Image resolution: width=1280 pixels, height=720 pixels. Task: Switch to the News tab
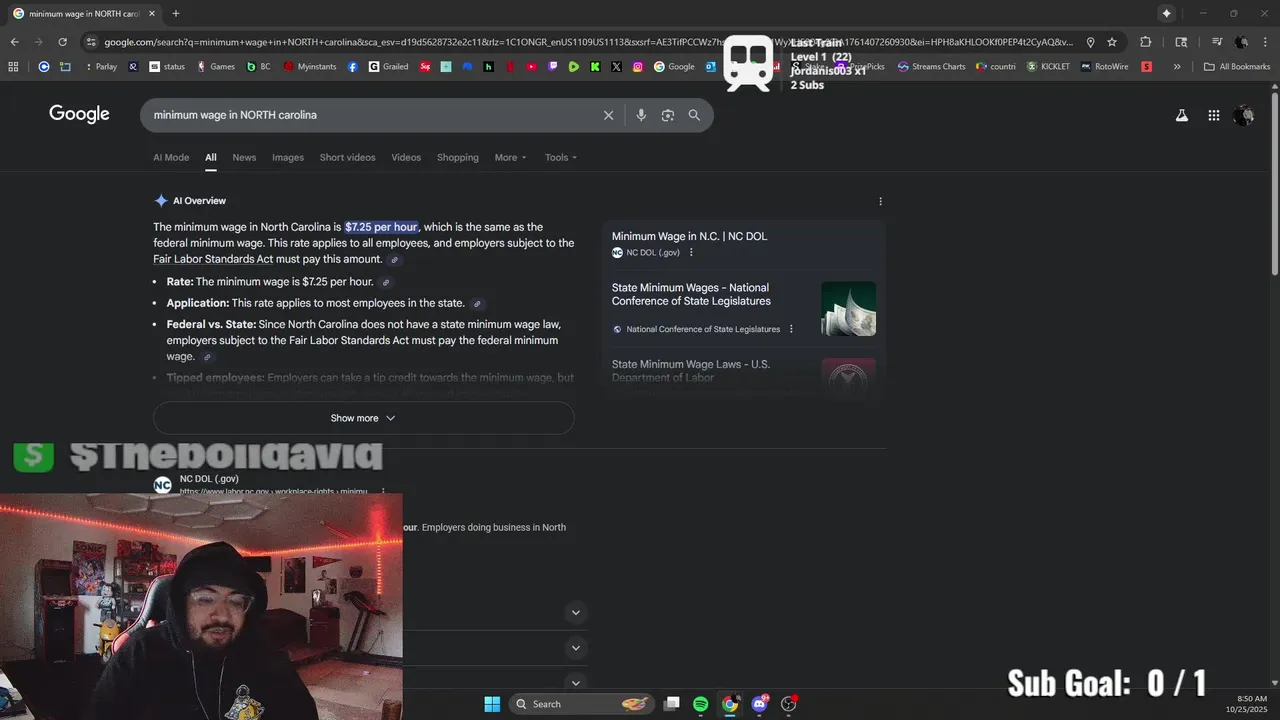pos(244,158)
